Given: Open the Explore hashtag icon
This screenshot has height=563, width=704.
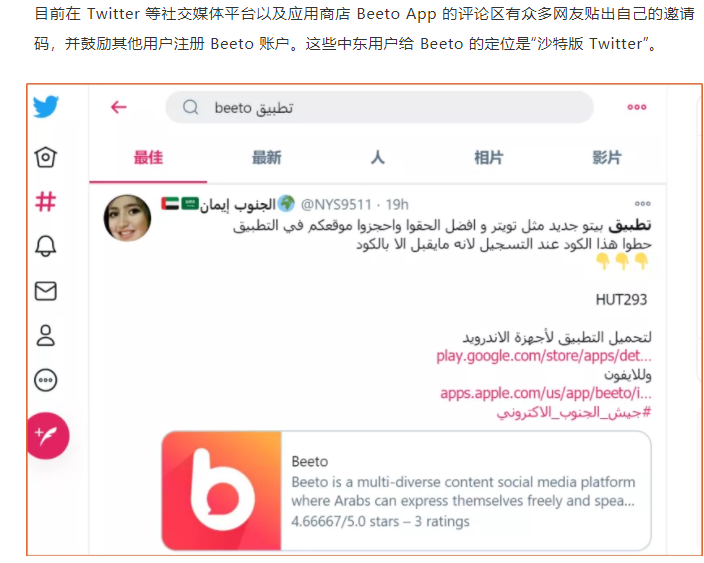Looking at the screenshot, I should coord(46,202).
